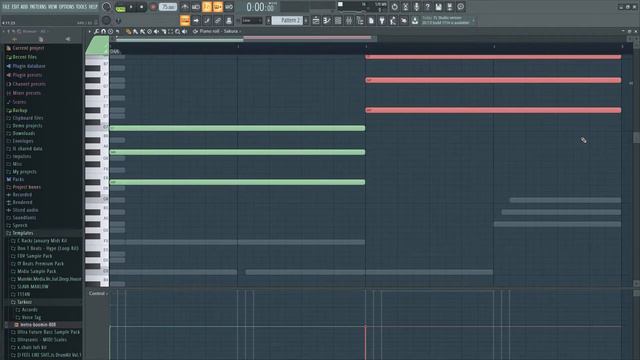Screen dimensions: 640x360
Task: Open the piano roll options arrow menu
Action: click(89, 31)
